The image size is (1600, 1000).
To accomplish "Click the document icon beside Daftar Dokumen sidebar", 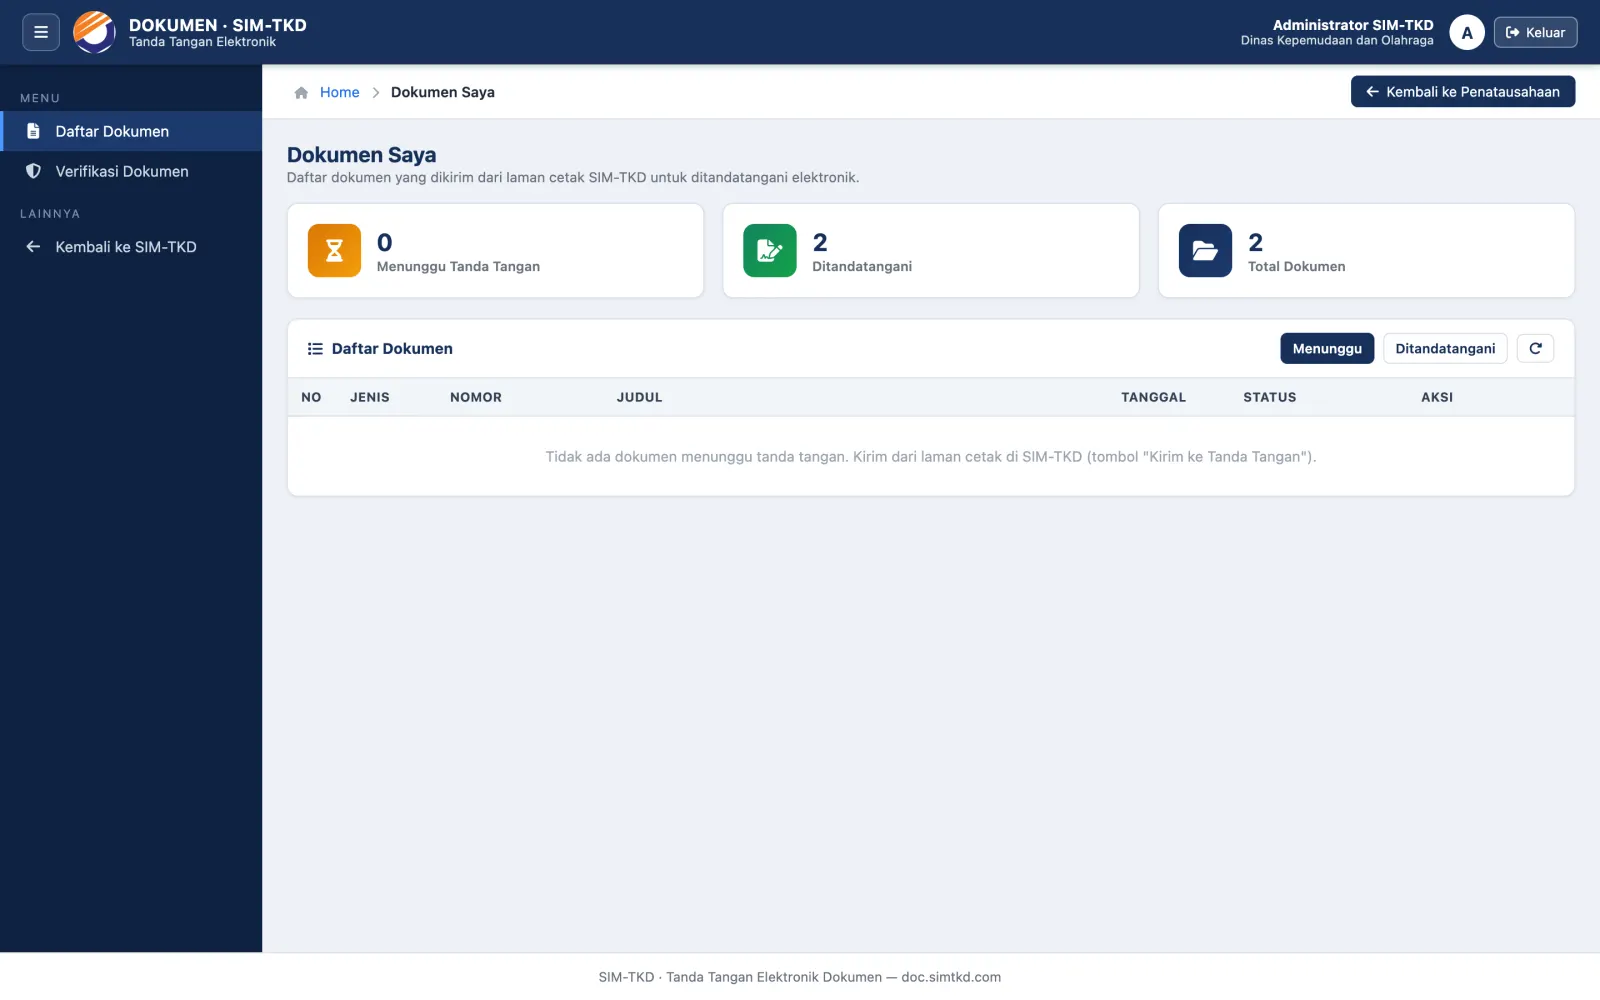I will 33,131.
